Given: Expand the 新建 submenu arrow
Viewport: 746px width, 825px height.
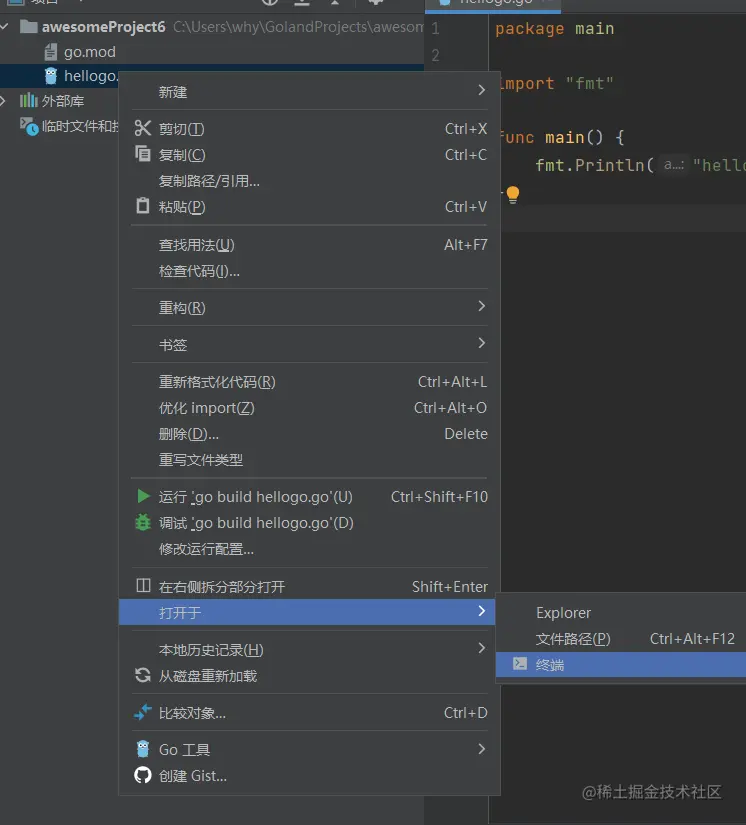Looking at the screenshot, I should [x=481, y=90].
